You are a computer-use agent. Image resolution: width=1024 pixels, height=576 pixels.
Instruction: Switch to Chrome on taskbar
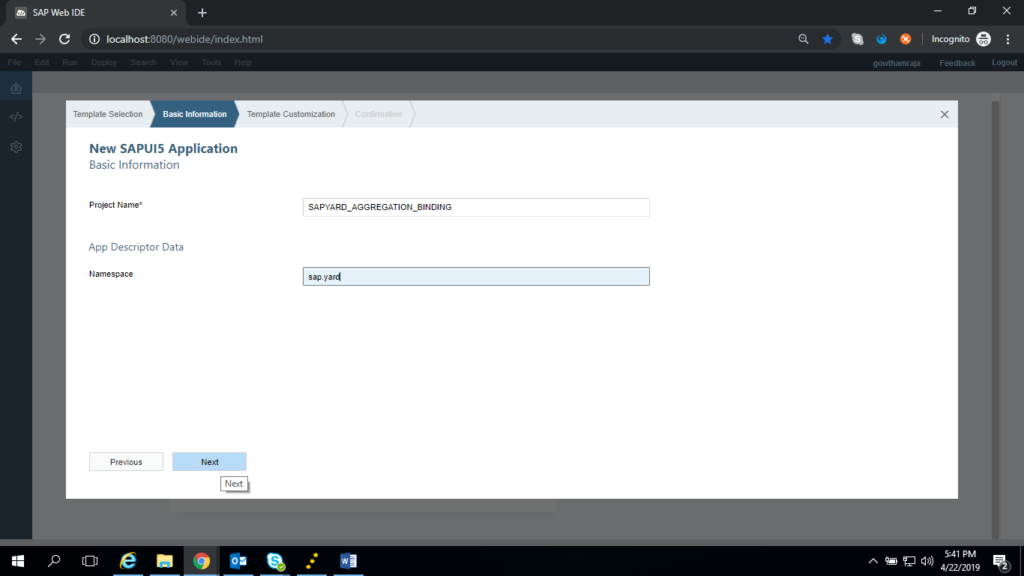pyautogui.click(x=201, y=561)
